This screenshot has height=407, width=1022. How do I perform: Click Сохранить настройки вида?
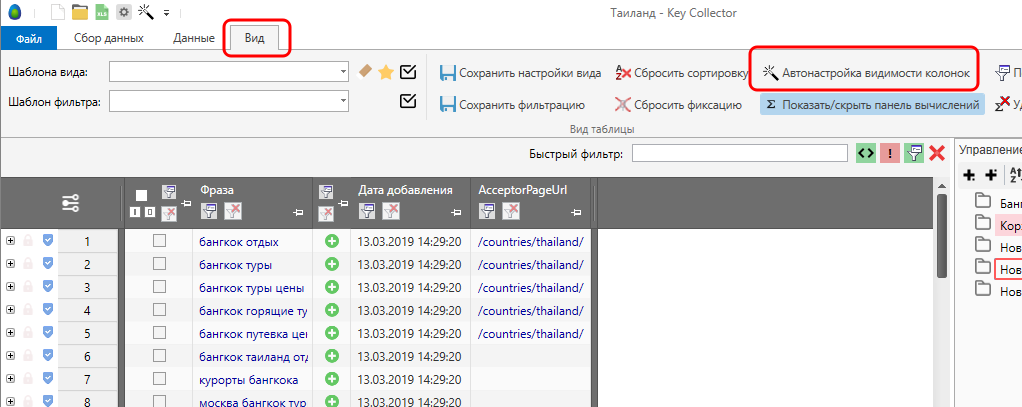(520, 72)
